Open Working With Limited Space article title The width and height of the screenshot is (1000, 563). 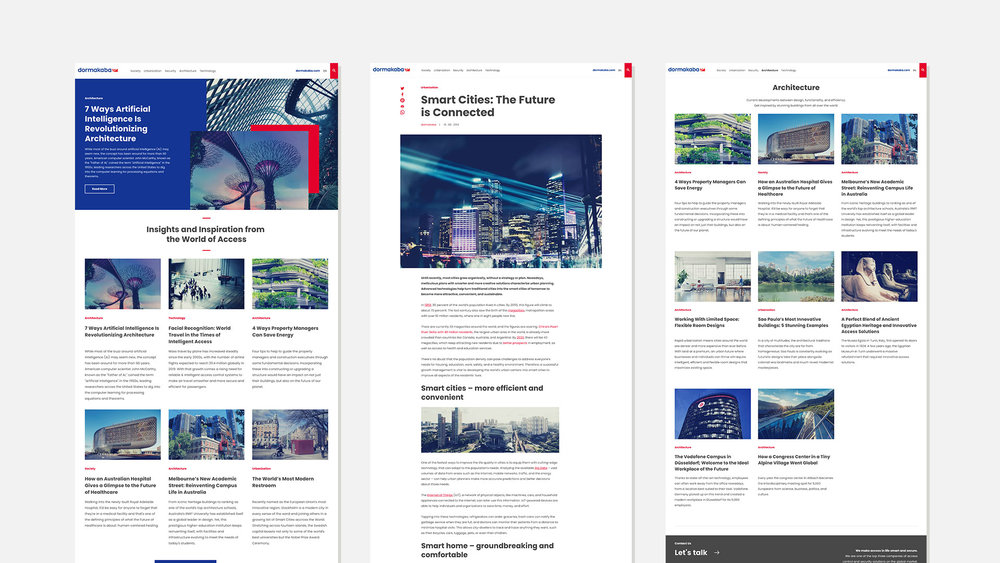tap(707, 322)
